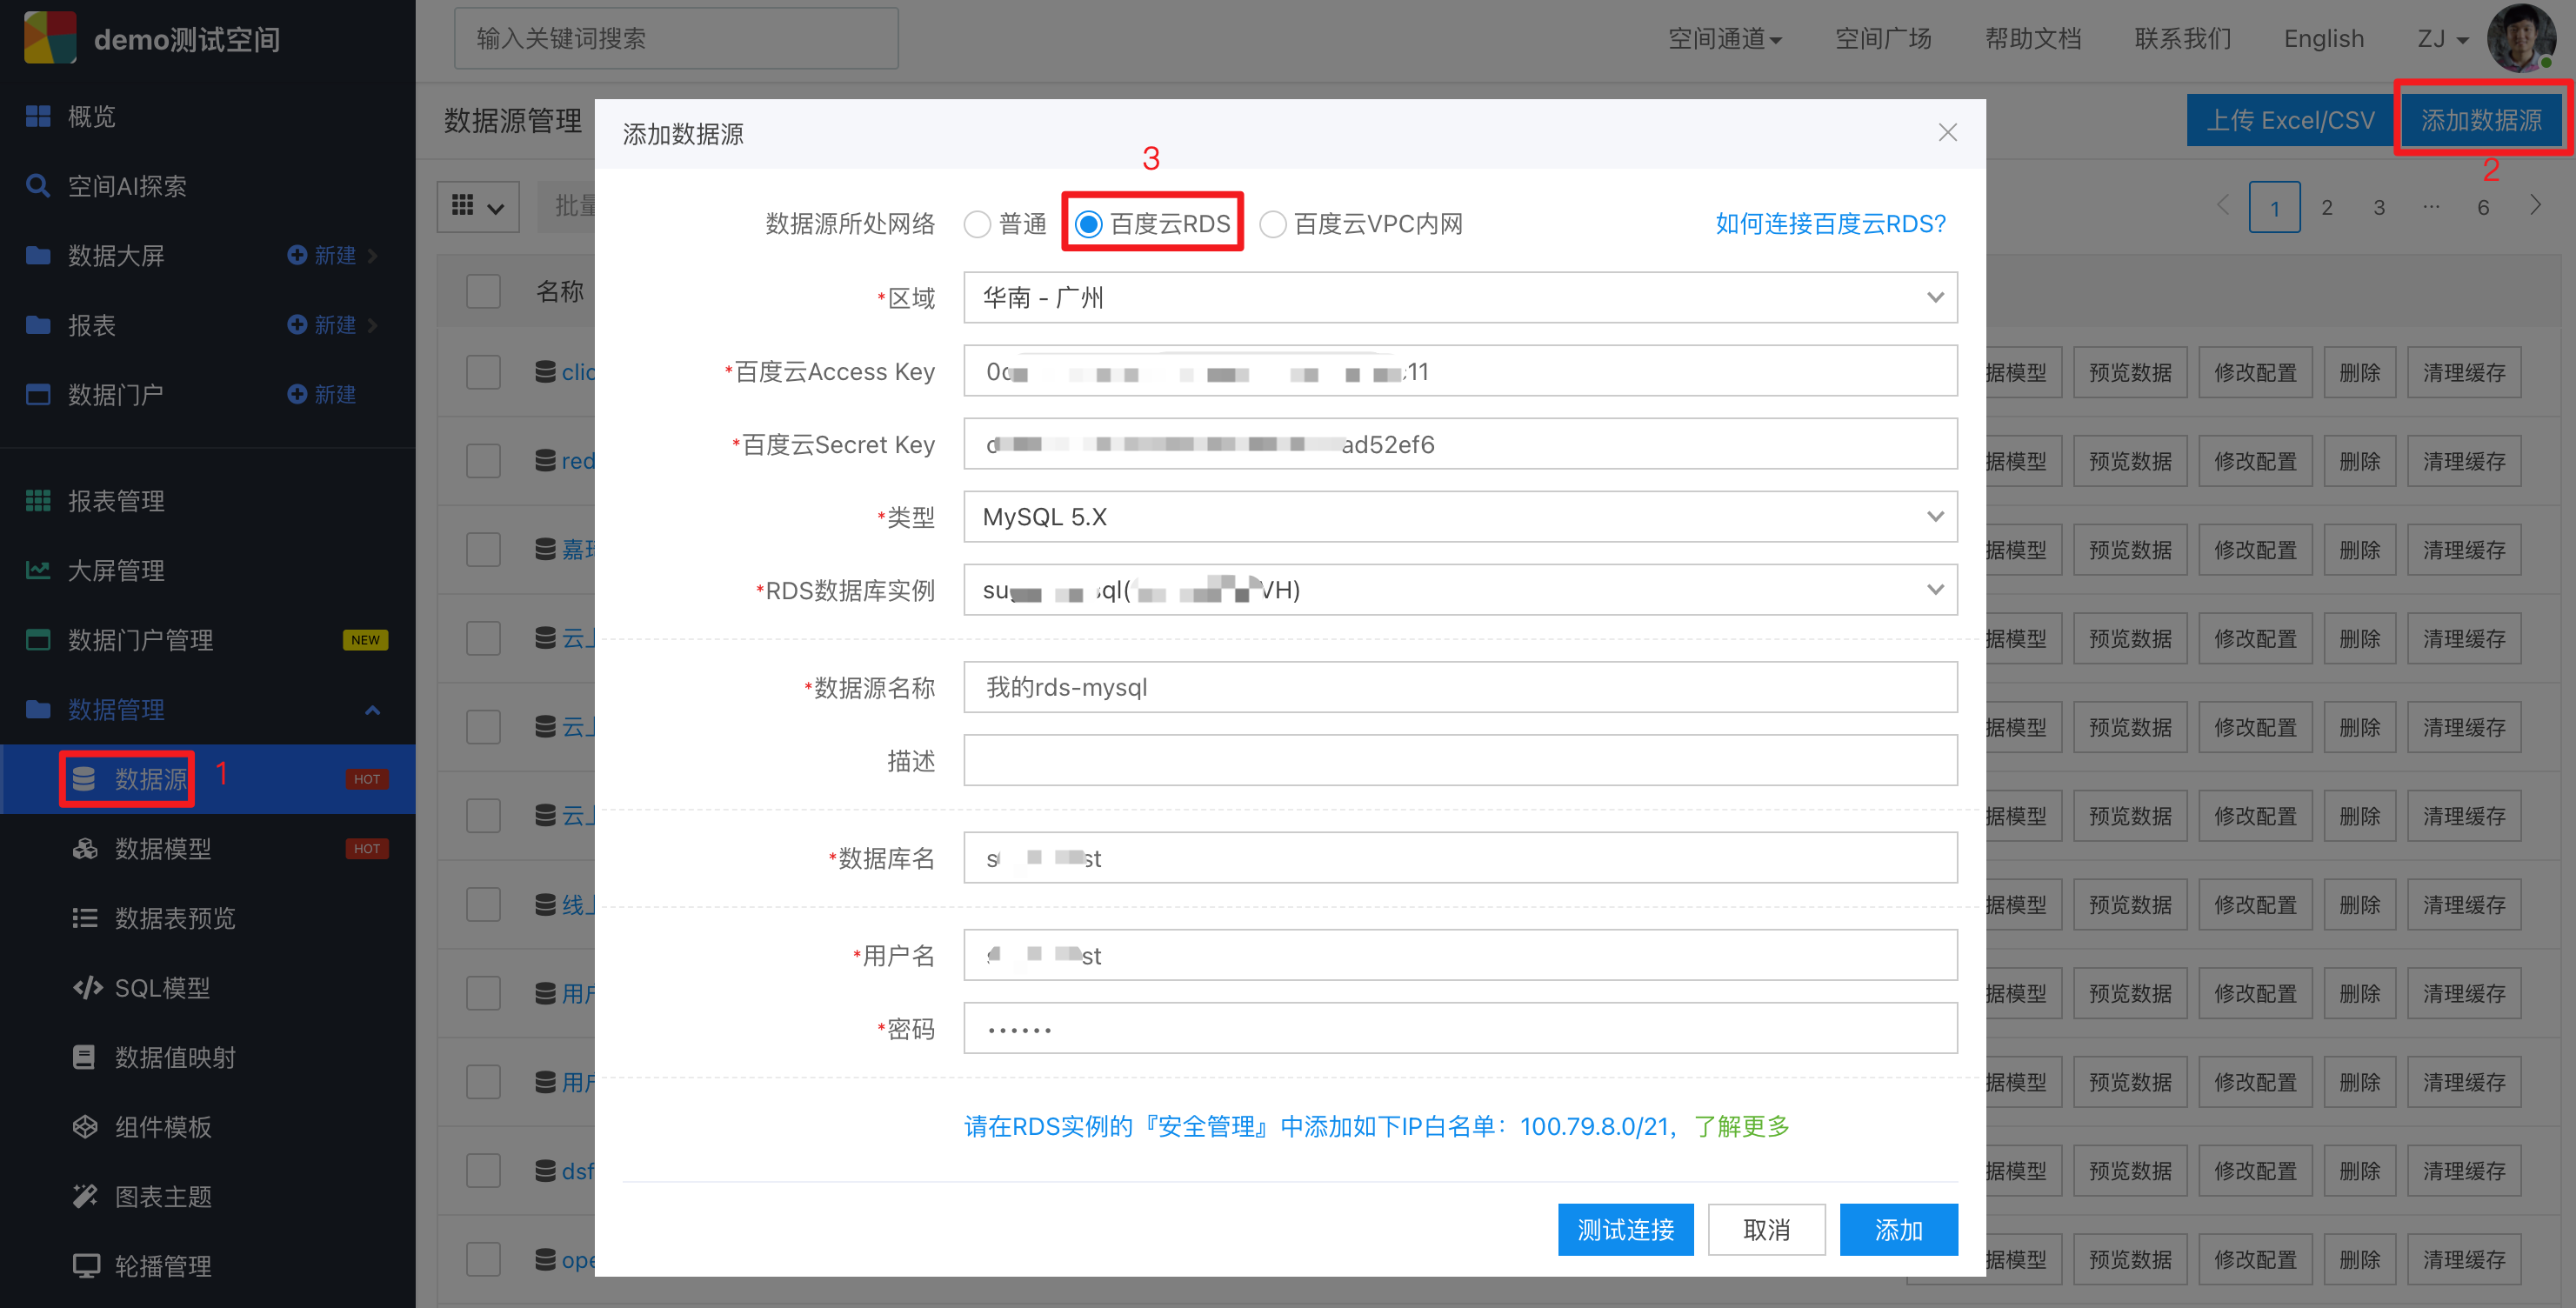Open the 如何连接百度云RDS? link
This screenshot has height=1308, width=2576.
pyautogui.click(x=1831, y=224)
